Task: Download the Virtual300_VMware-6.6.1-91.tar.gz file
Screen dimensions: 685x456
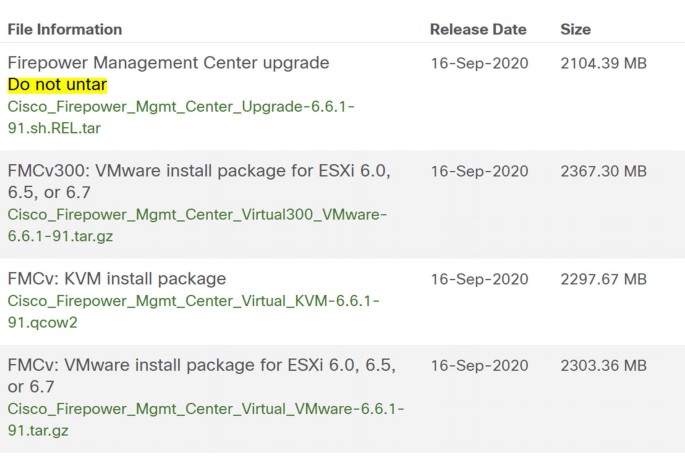Action: pos(197,225)
